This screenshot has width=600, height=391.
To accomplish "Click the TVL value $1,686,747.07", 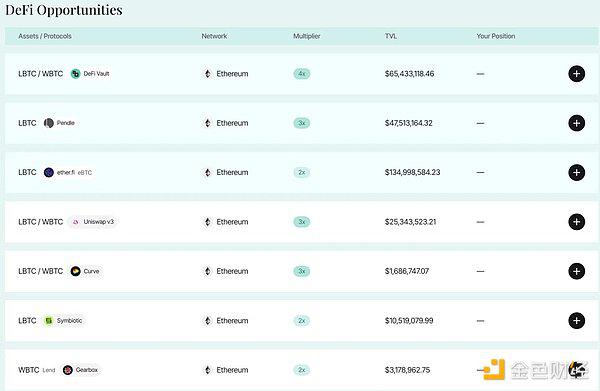I will point(407,271).
